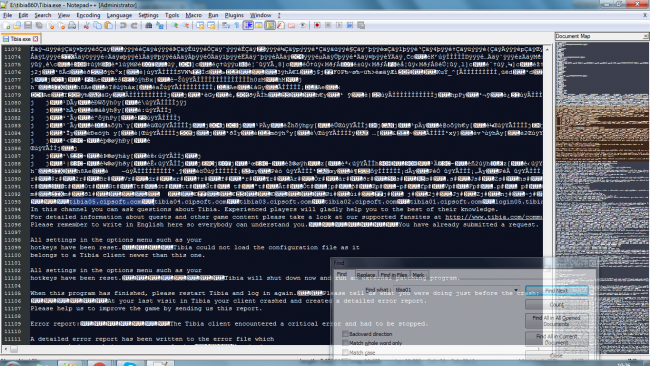Click the Count button
650x366 pixels.
pyautogui.click(x=557, y=305)
